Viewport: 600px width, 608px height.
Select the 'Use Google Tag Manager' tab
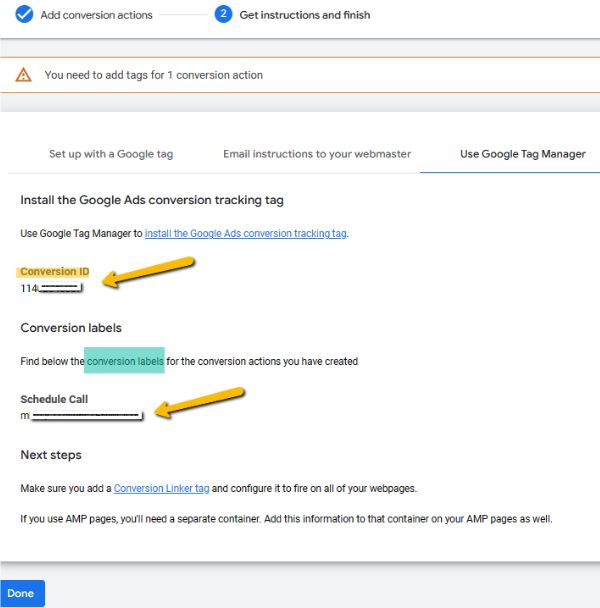tap(522, 154)
